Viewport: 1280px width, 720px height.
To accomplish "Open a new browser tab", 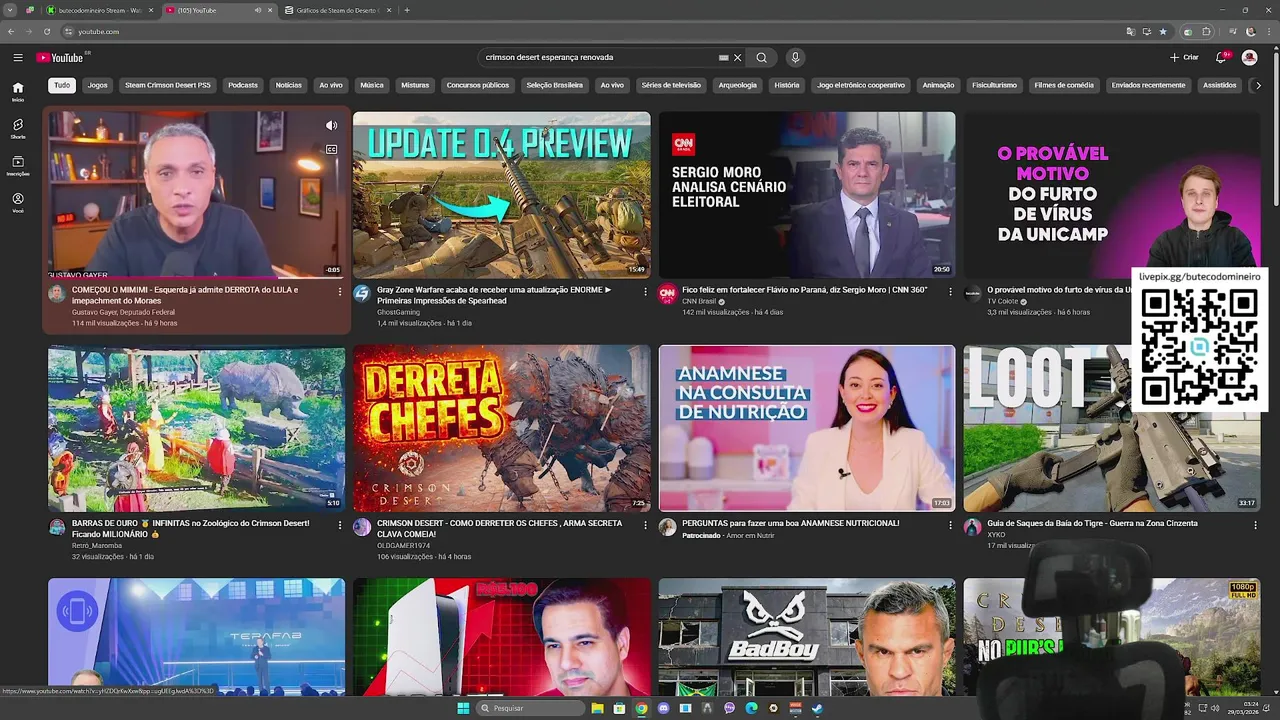I will (x=407, y=10).
